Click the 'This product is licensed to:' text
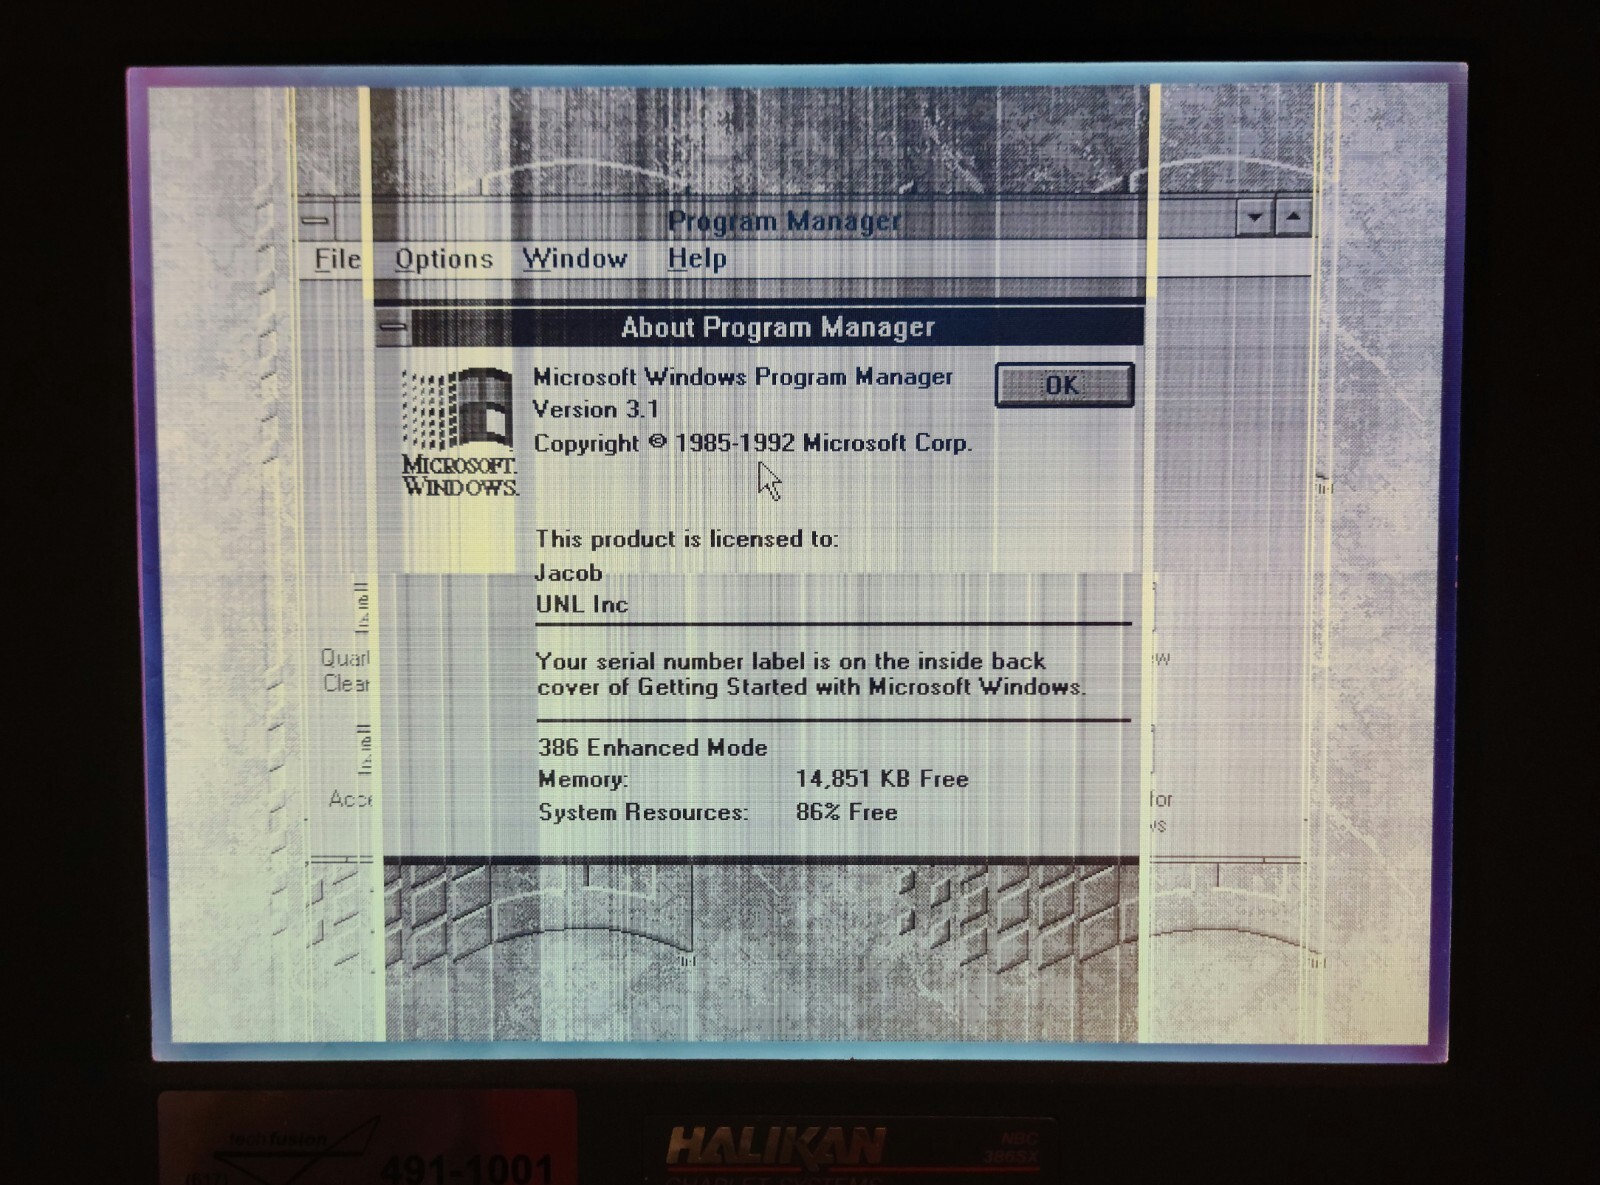Image resolution: width=1600 pixels, height=1185 pixels. point(687,539)
